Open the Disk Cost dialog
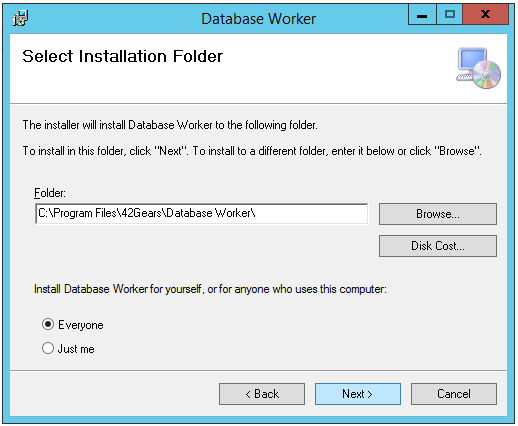 click(x=438, y=246)
